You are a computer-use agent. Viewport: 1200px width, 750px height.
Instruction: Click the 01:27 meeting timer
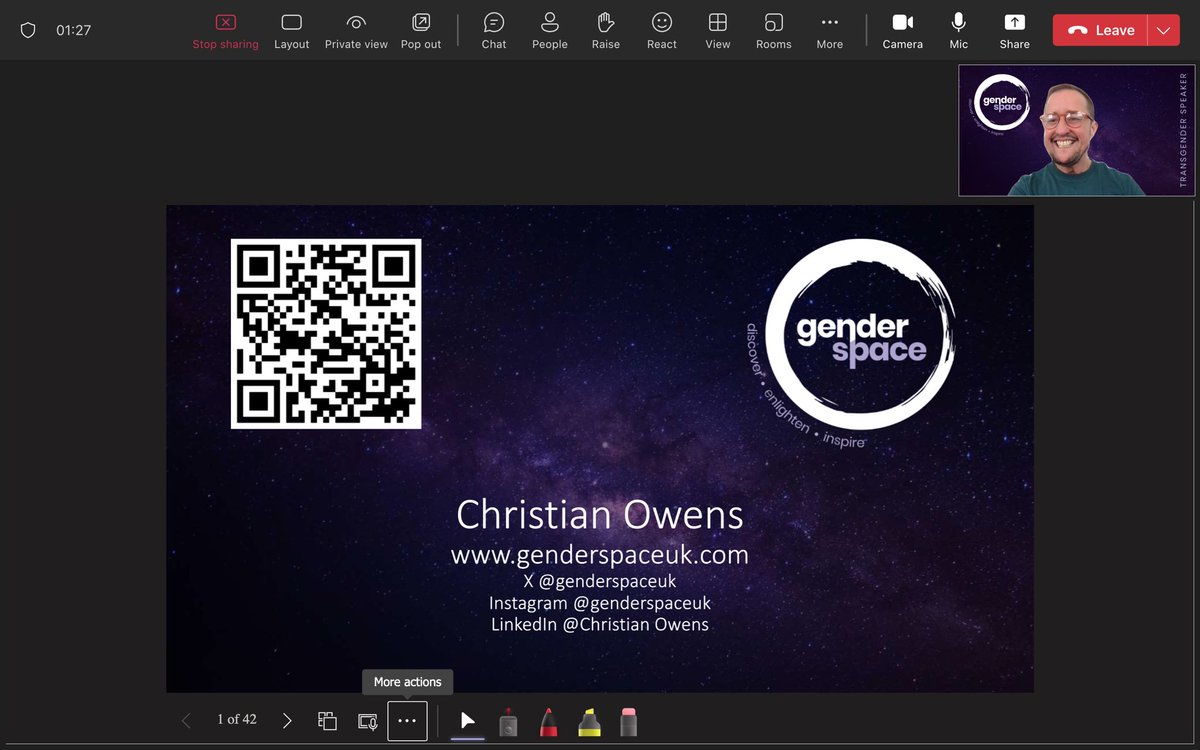74,30
